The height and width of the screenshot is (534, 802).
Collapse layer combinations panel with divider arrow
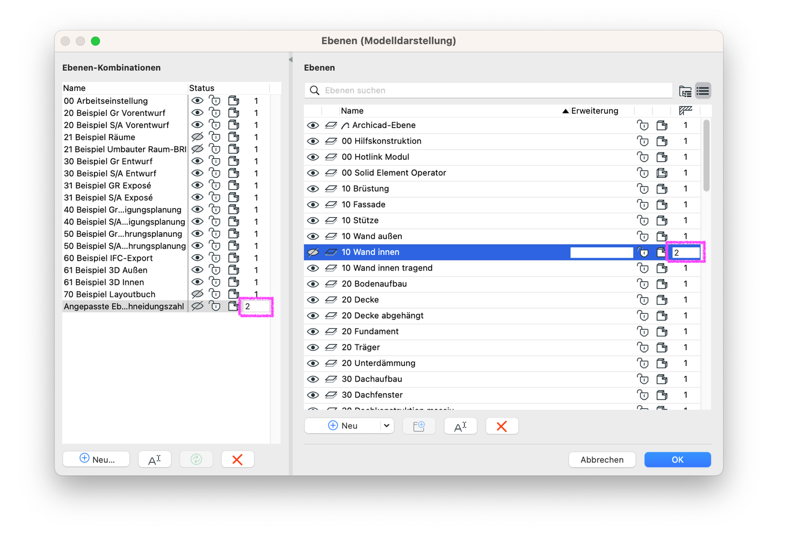[x=291, y=60]
